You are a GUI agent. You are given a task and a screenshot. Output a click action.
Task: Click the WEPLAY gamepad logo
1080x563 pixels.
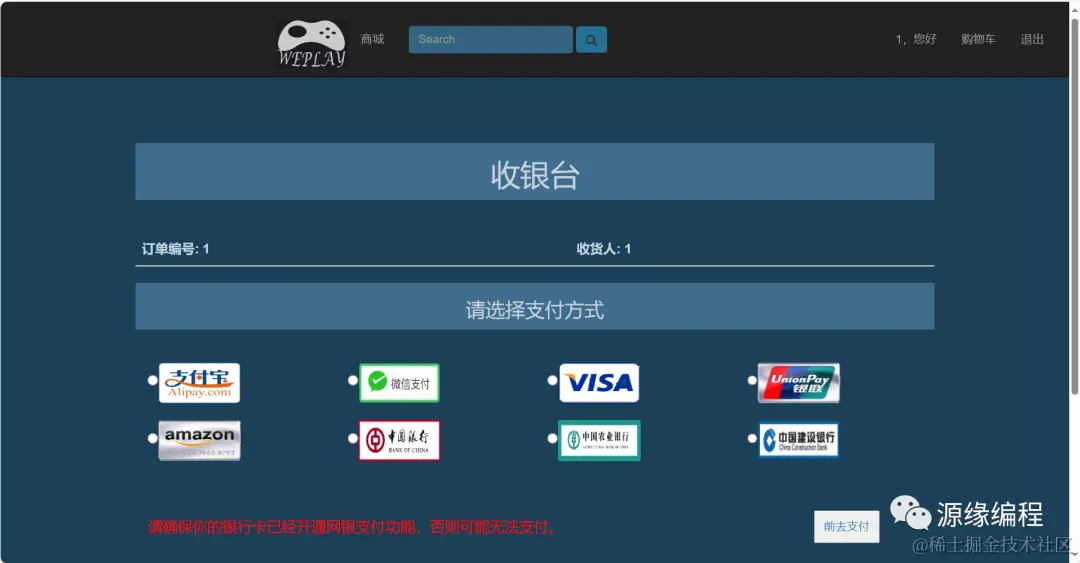tap(311, 43)
